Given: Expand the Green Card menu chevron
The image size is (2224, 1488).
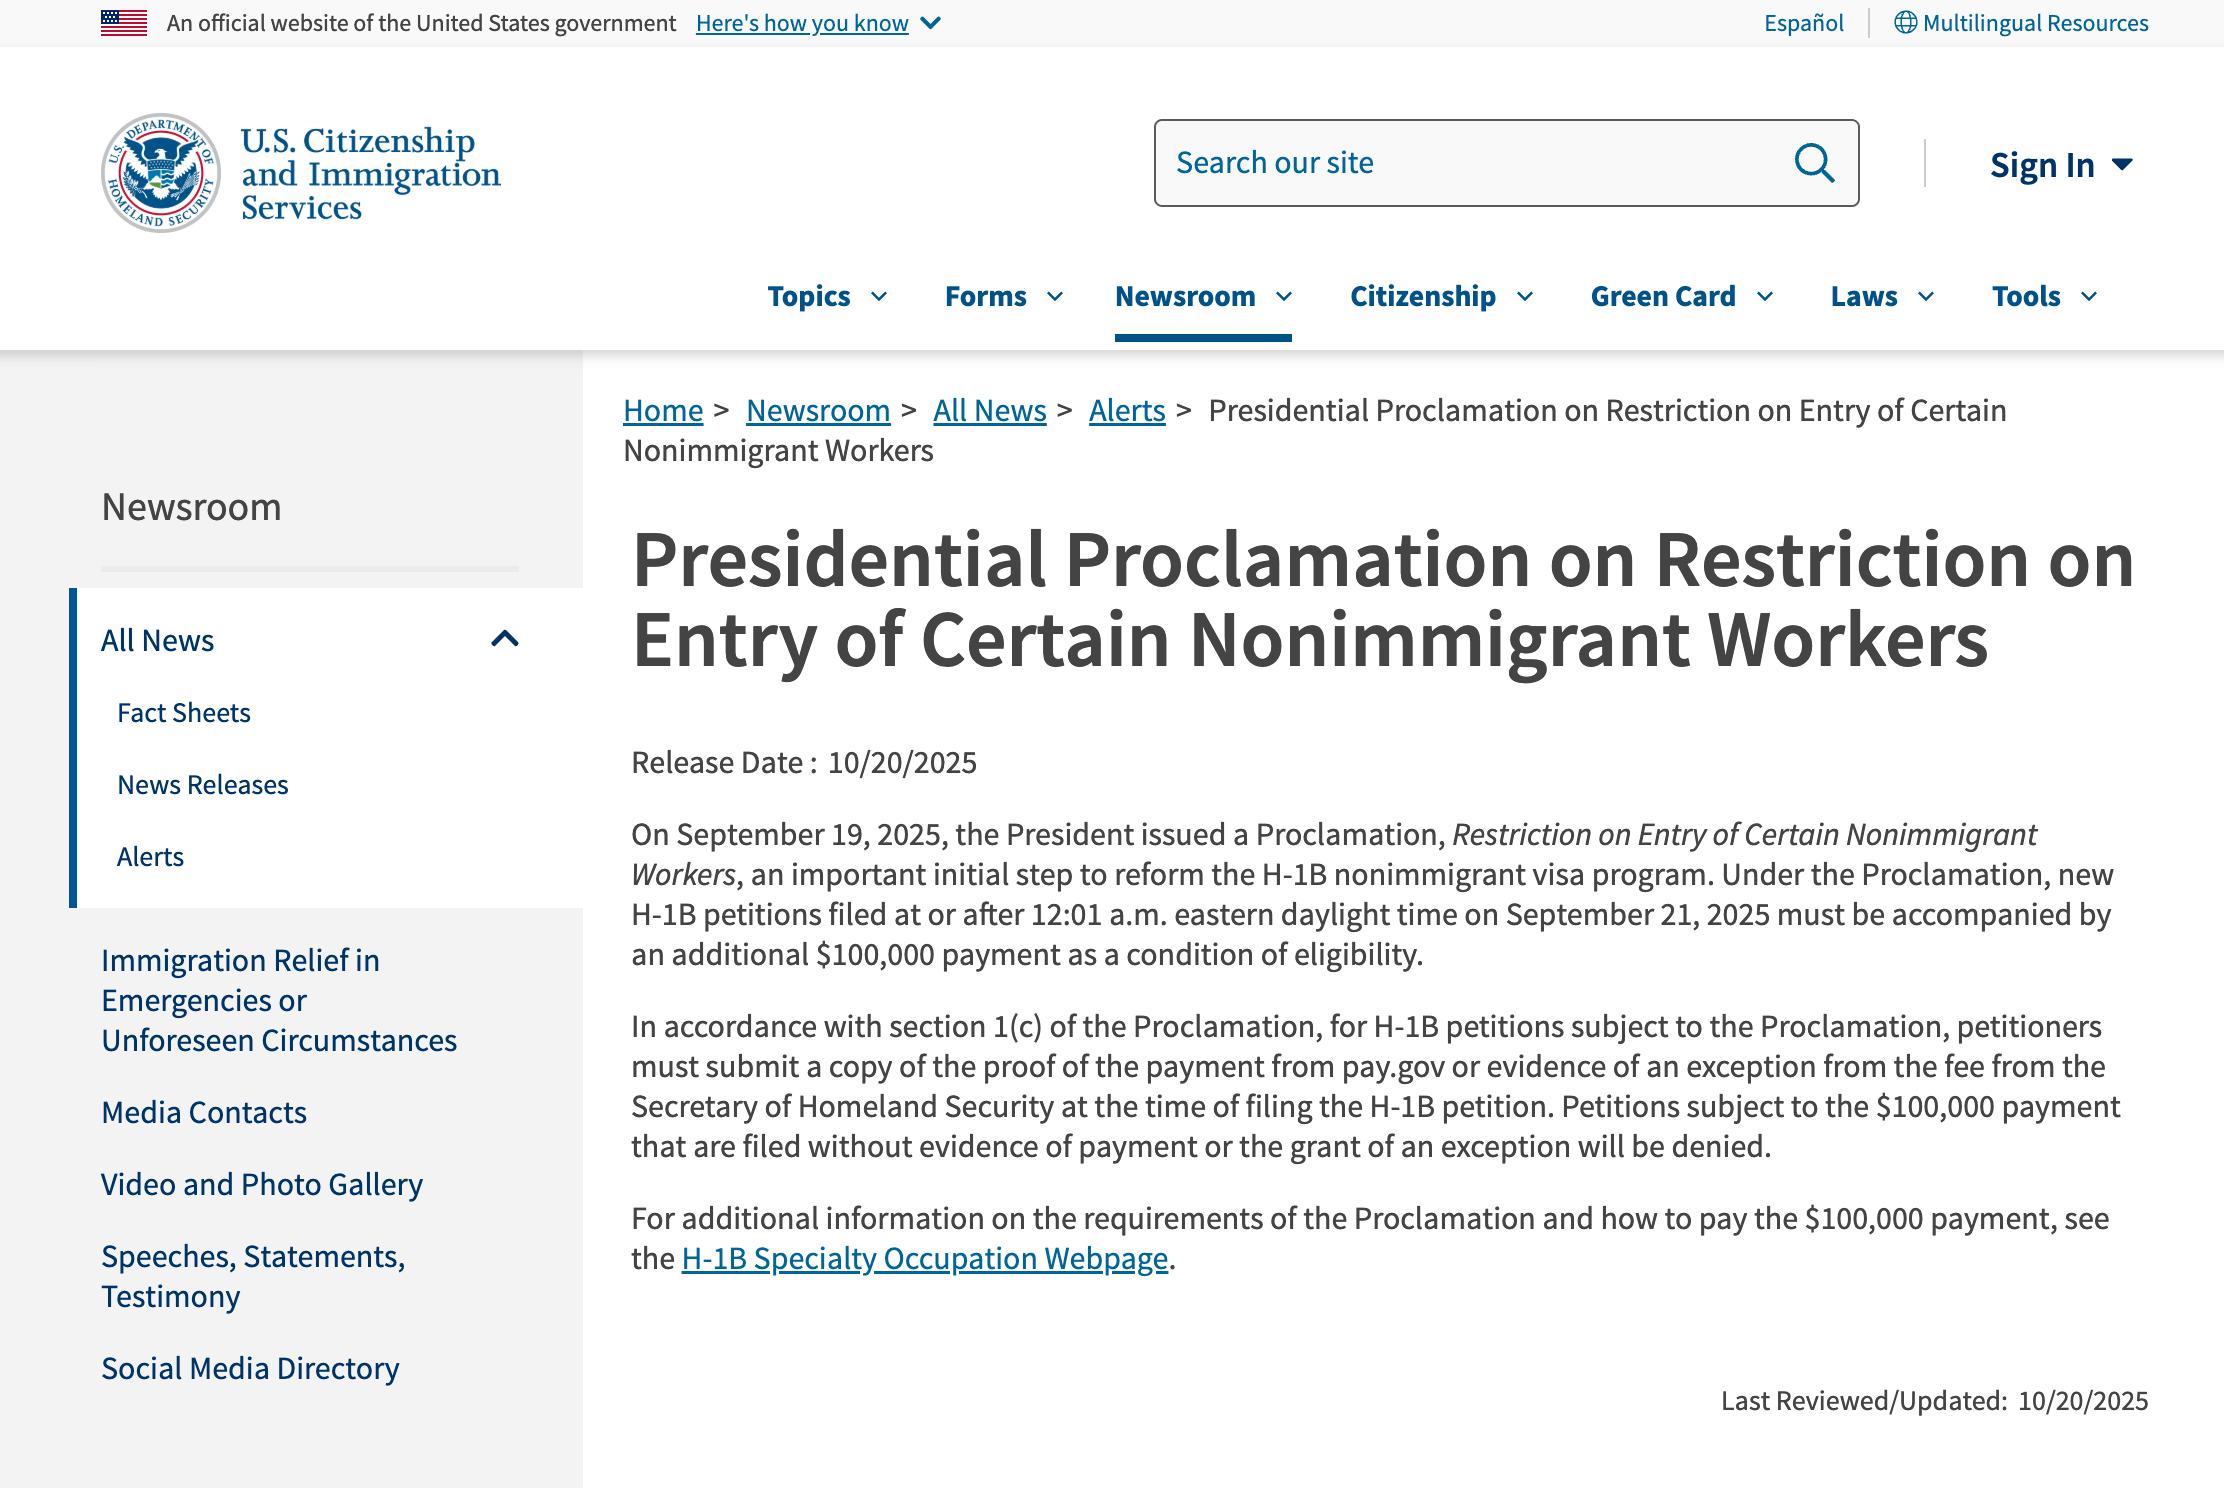Looking at the screenshot, I should point(1766,296).
